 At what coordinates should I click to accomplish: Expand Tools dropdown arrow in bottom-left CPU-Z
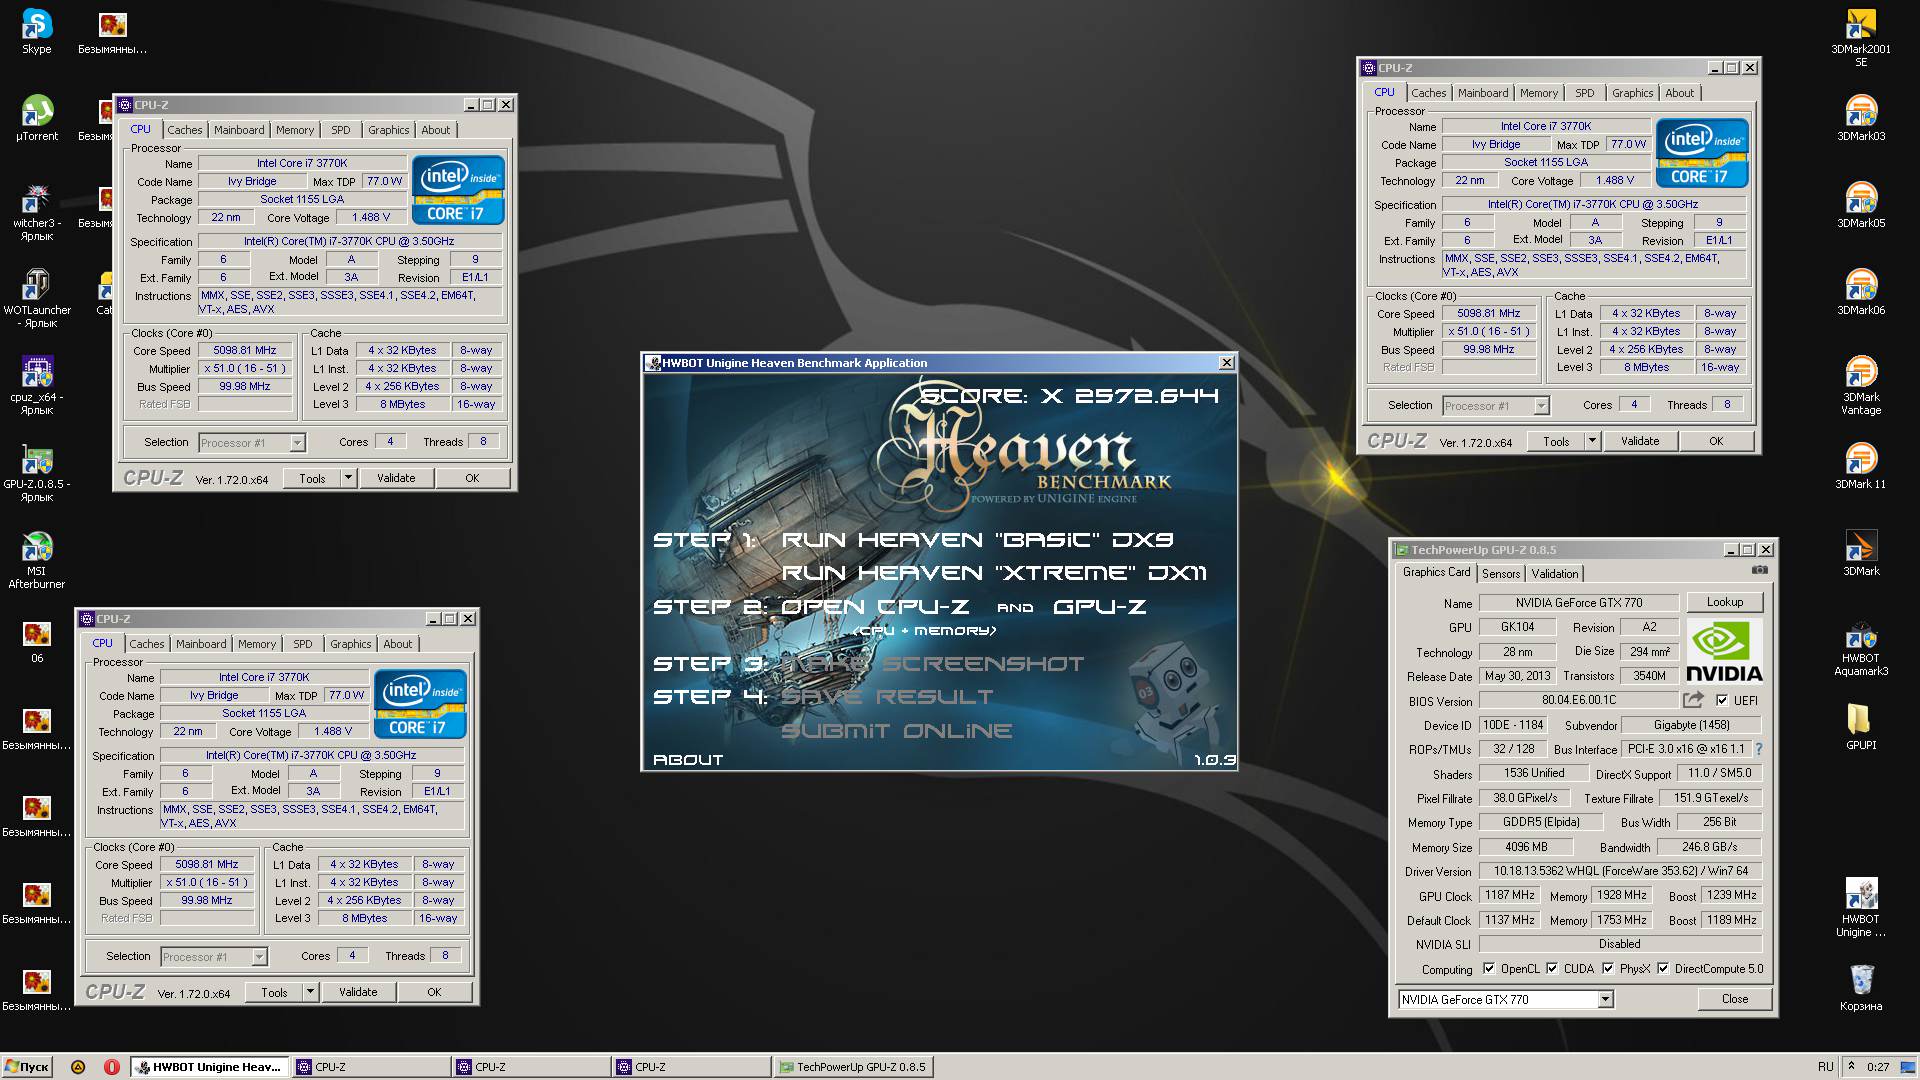[x=310, y=992]
